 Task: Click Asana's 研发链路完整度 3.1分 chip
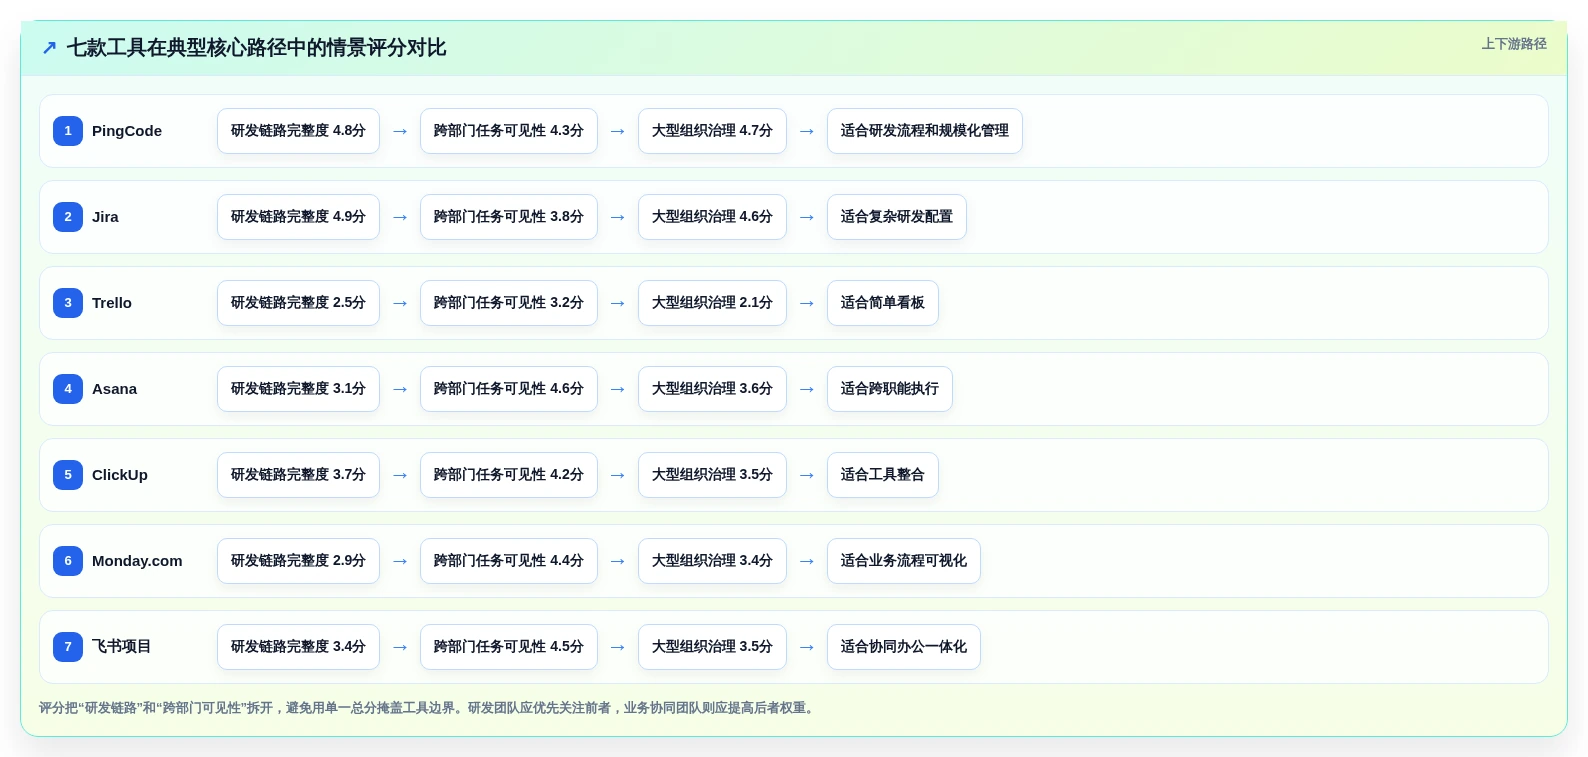pos(298,389)
